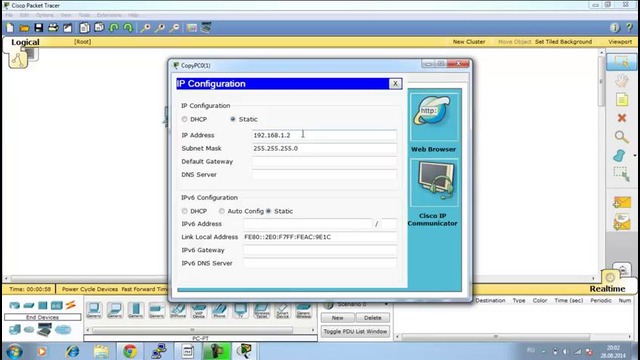Image resolution: width=640 pixels, height=360 pixels.
Task: Open the Drawing Palette icon
Action: point(191,28)
